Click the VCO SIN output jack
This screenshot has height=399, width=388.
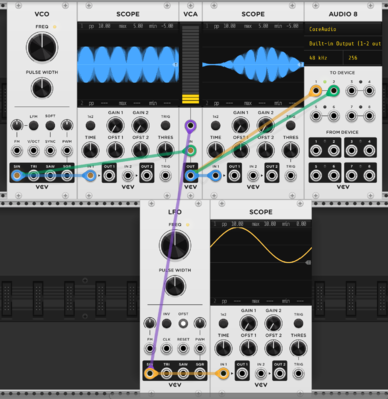[x=17, y=175]
